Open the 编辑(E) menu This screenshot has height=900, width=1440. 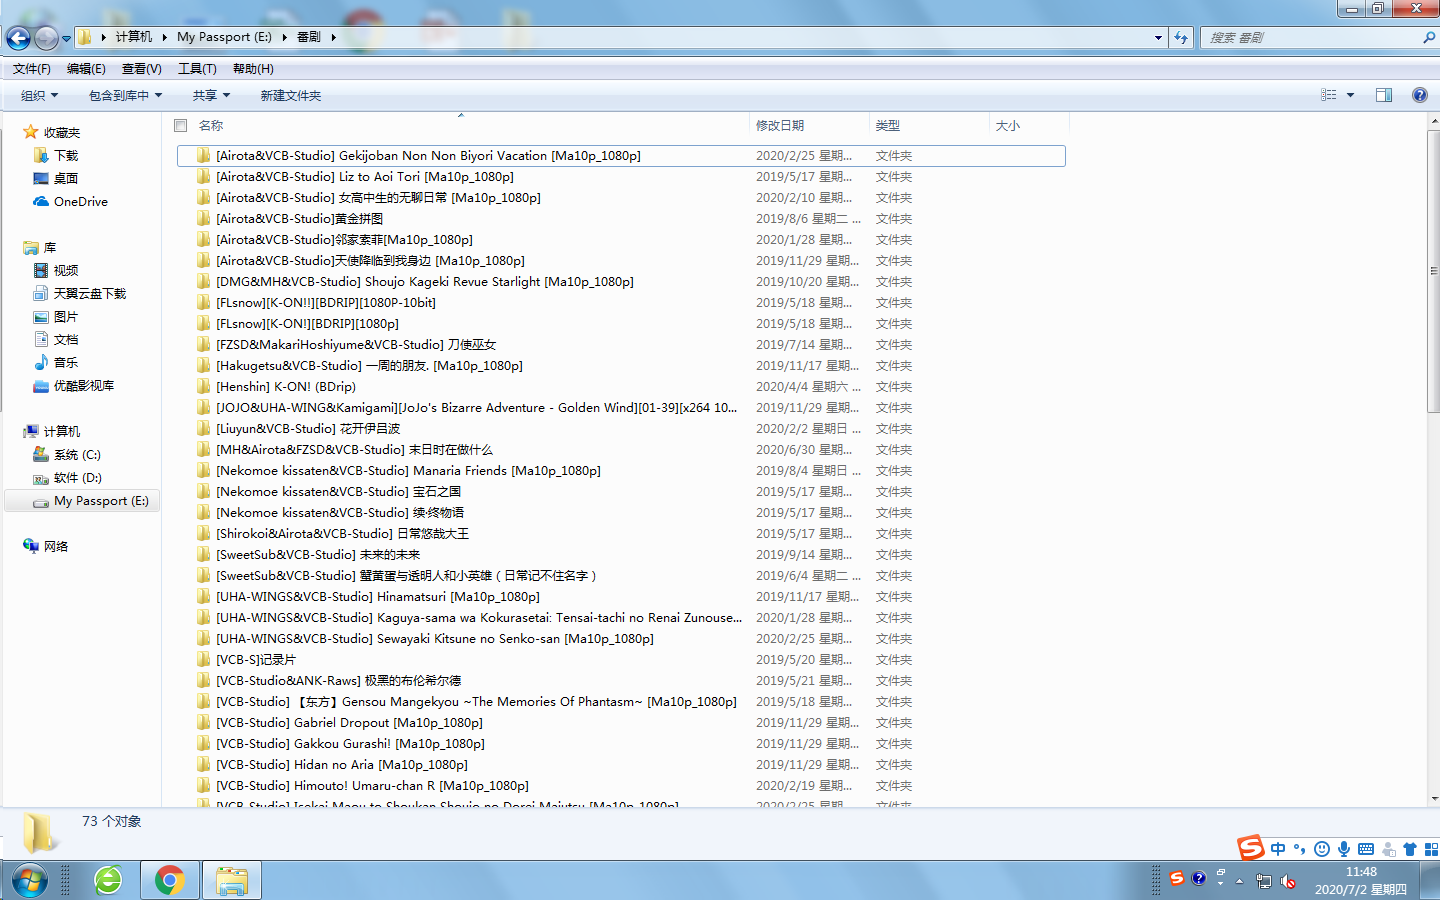pos(86,69)
